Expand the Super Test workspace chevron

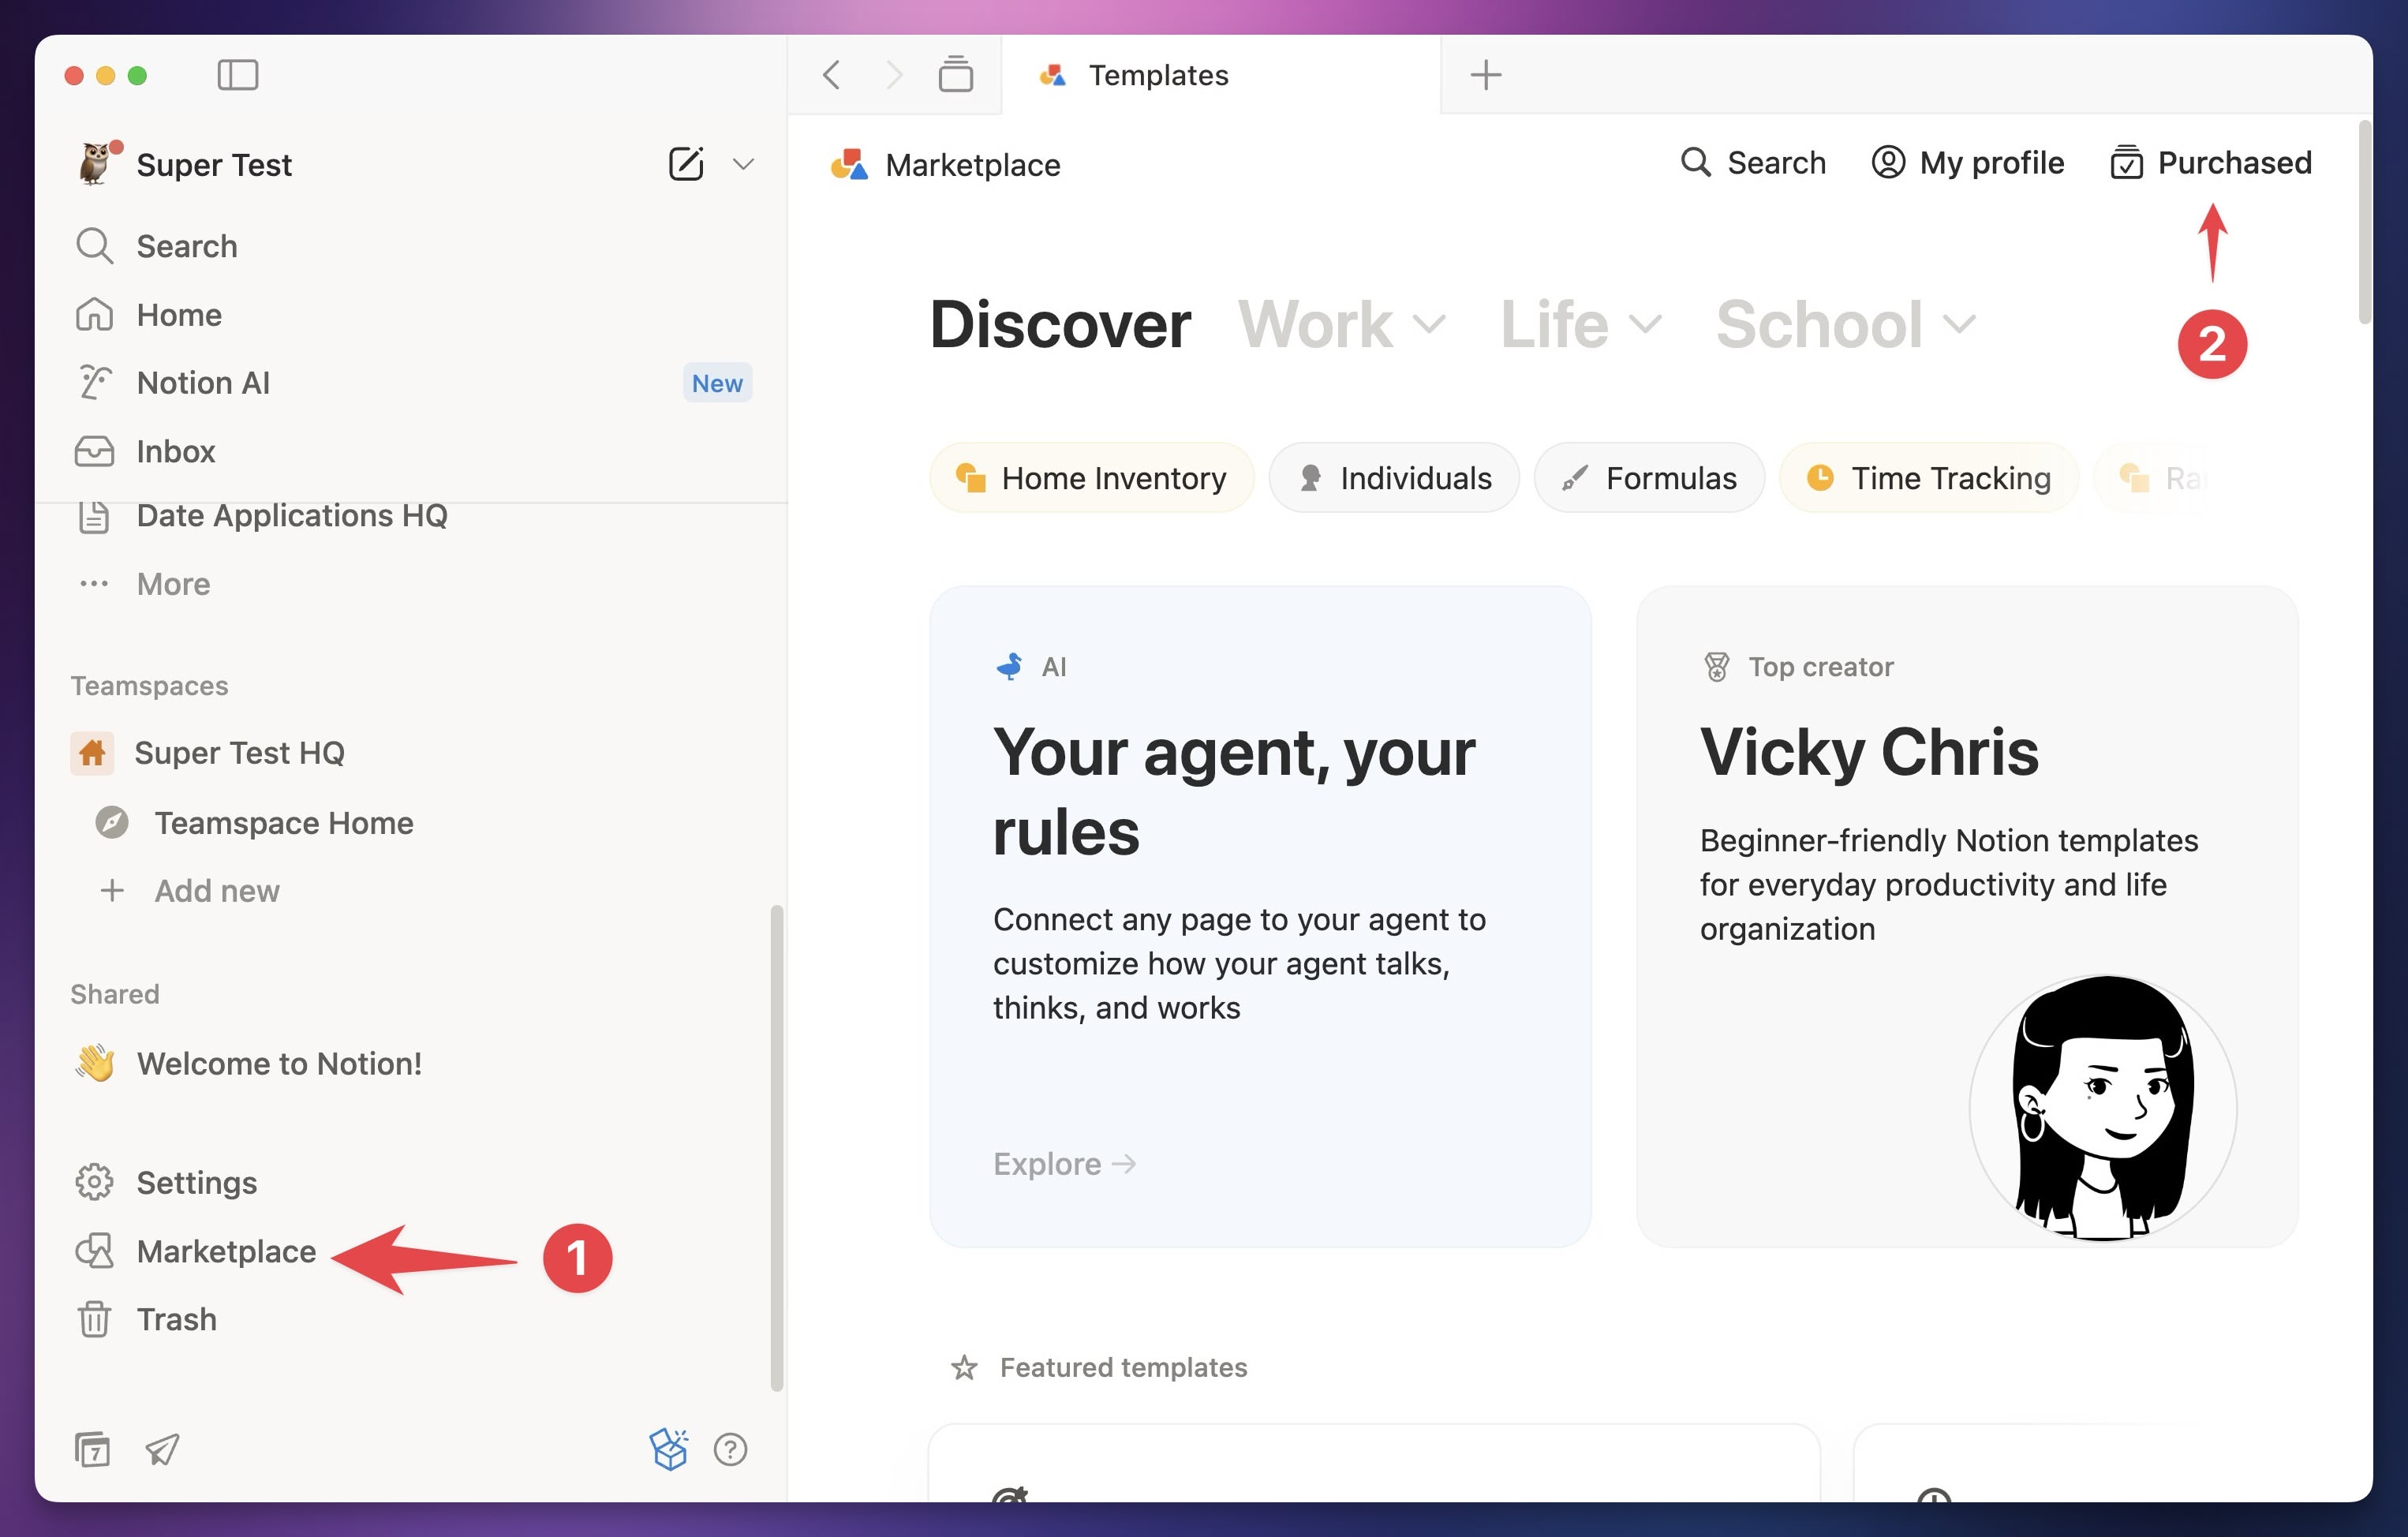pos(743,164)
